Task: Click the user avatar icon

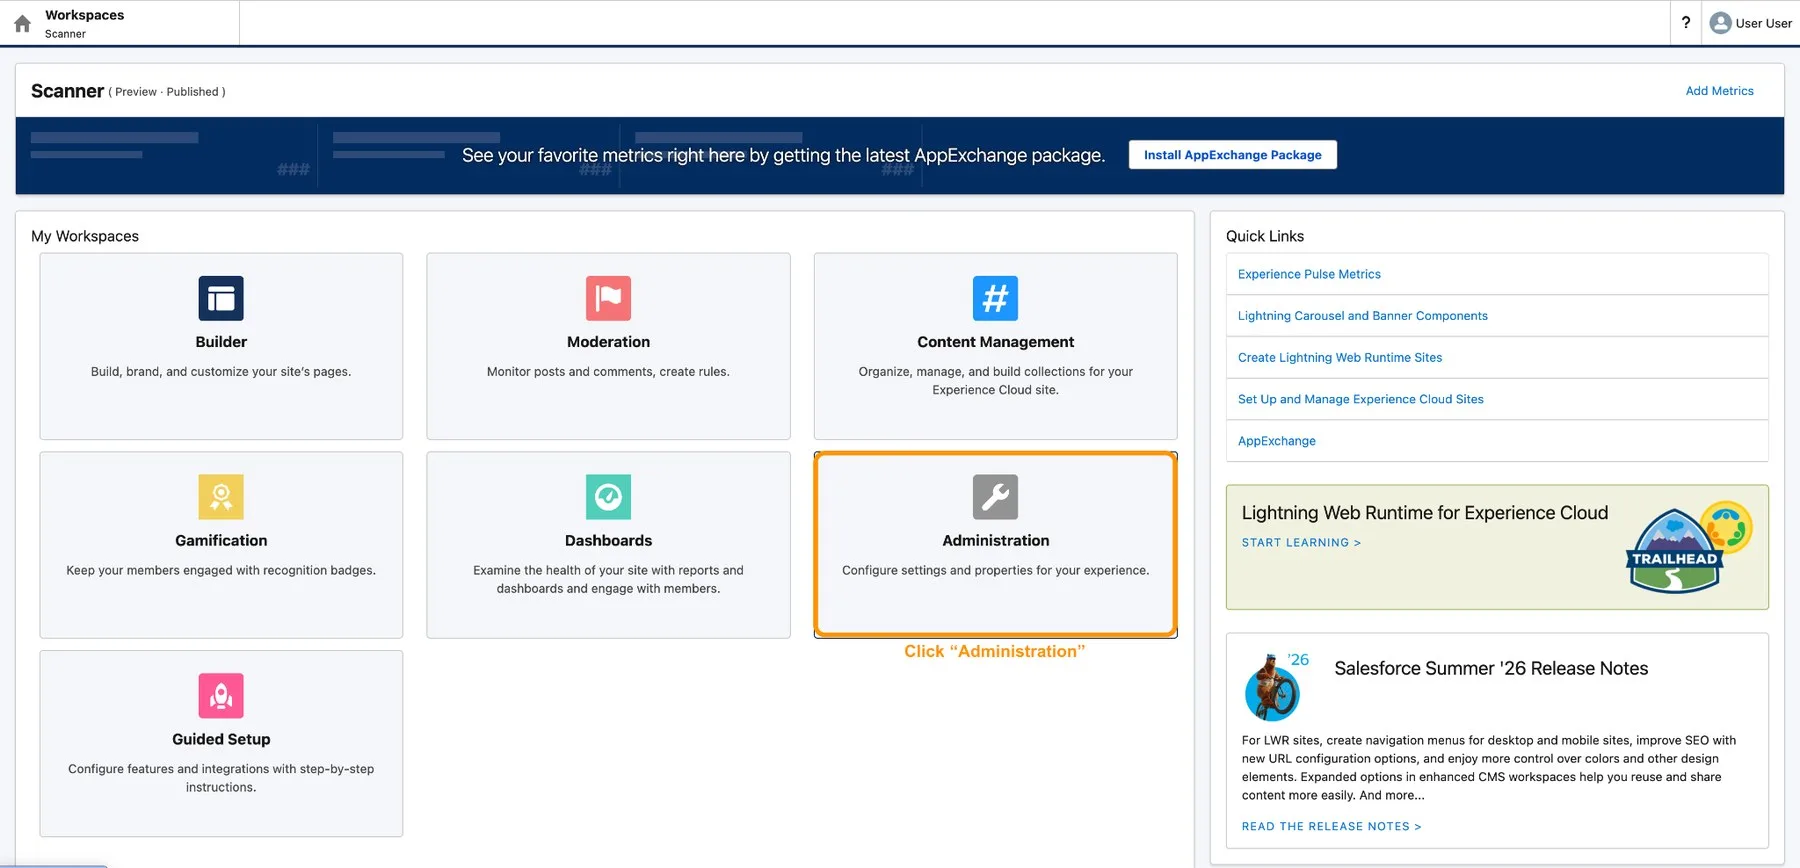Action: coord(1720,23)
